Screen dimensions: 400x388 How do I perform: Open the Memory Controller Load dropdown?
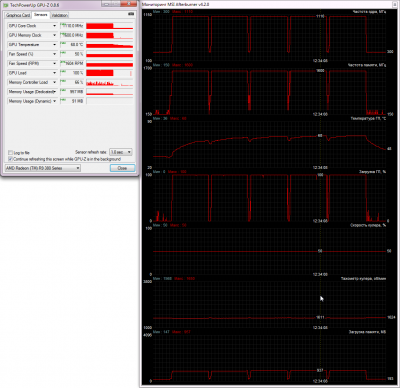coord(55,82)
